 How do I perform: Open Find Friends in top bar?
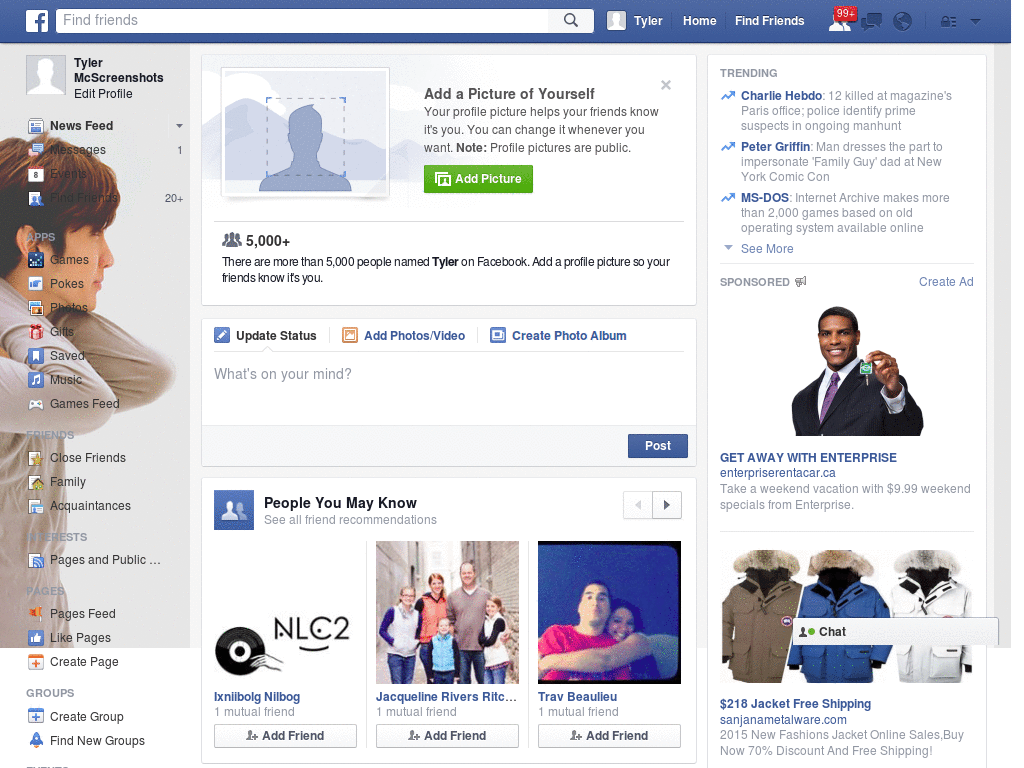769,21
